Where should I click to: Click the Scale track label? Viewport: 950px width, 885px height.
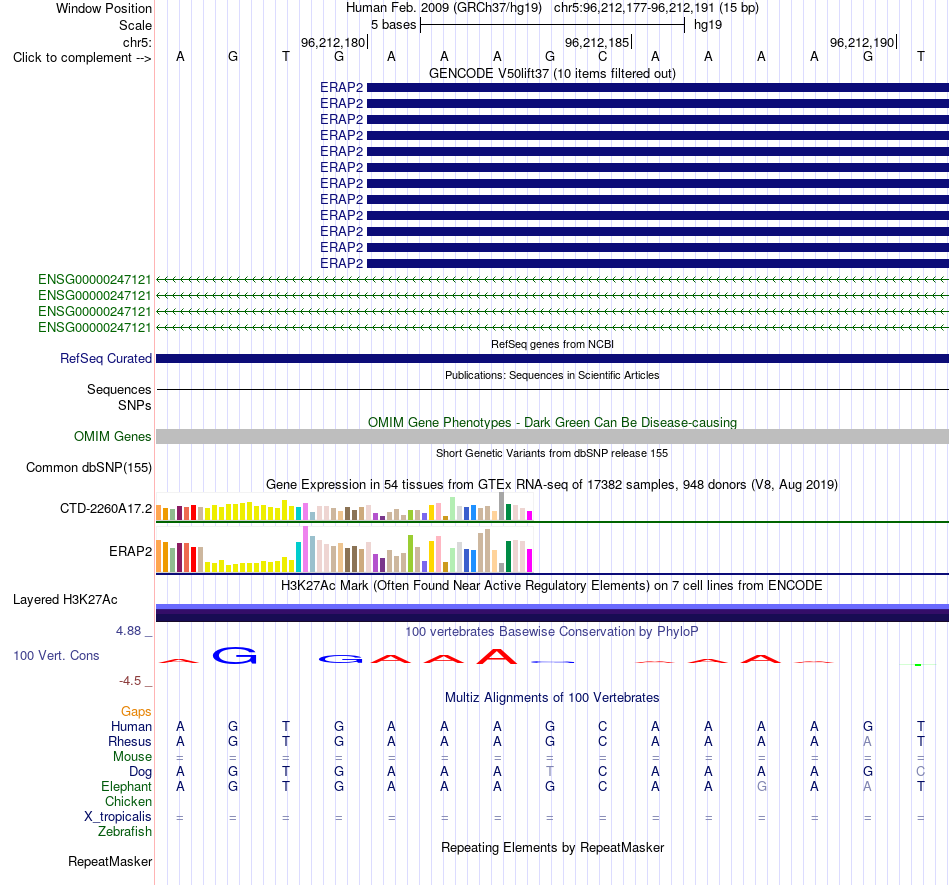tap(135, 25)
